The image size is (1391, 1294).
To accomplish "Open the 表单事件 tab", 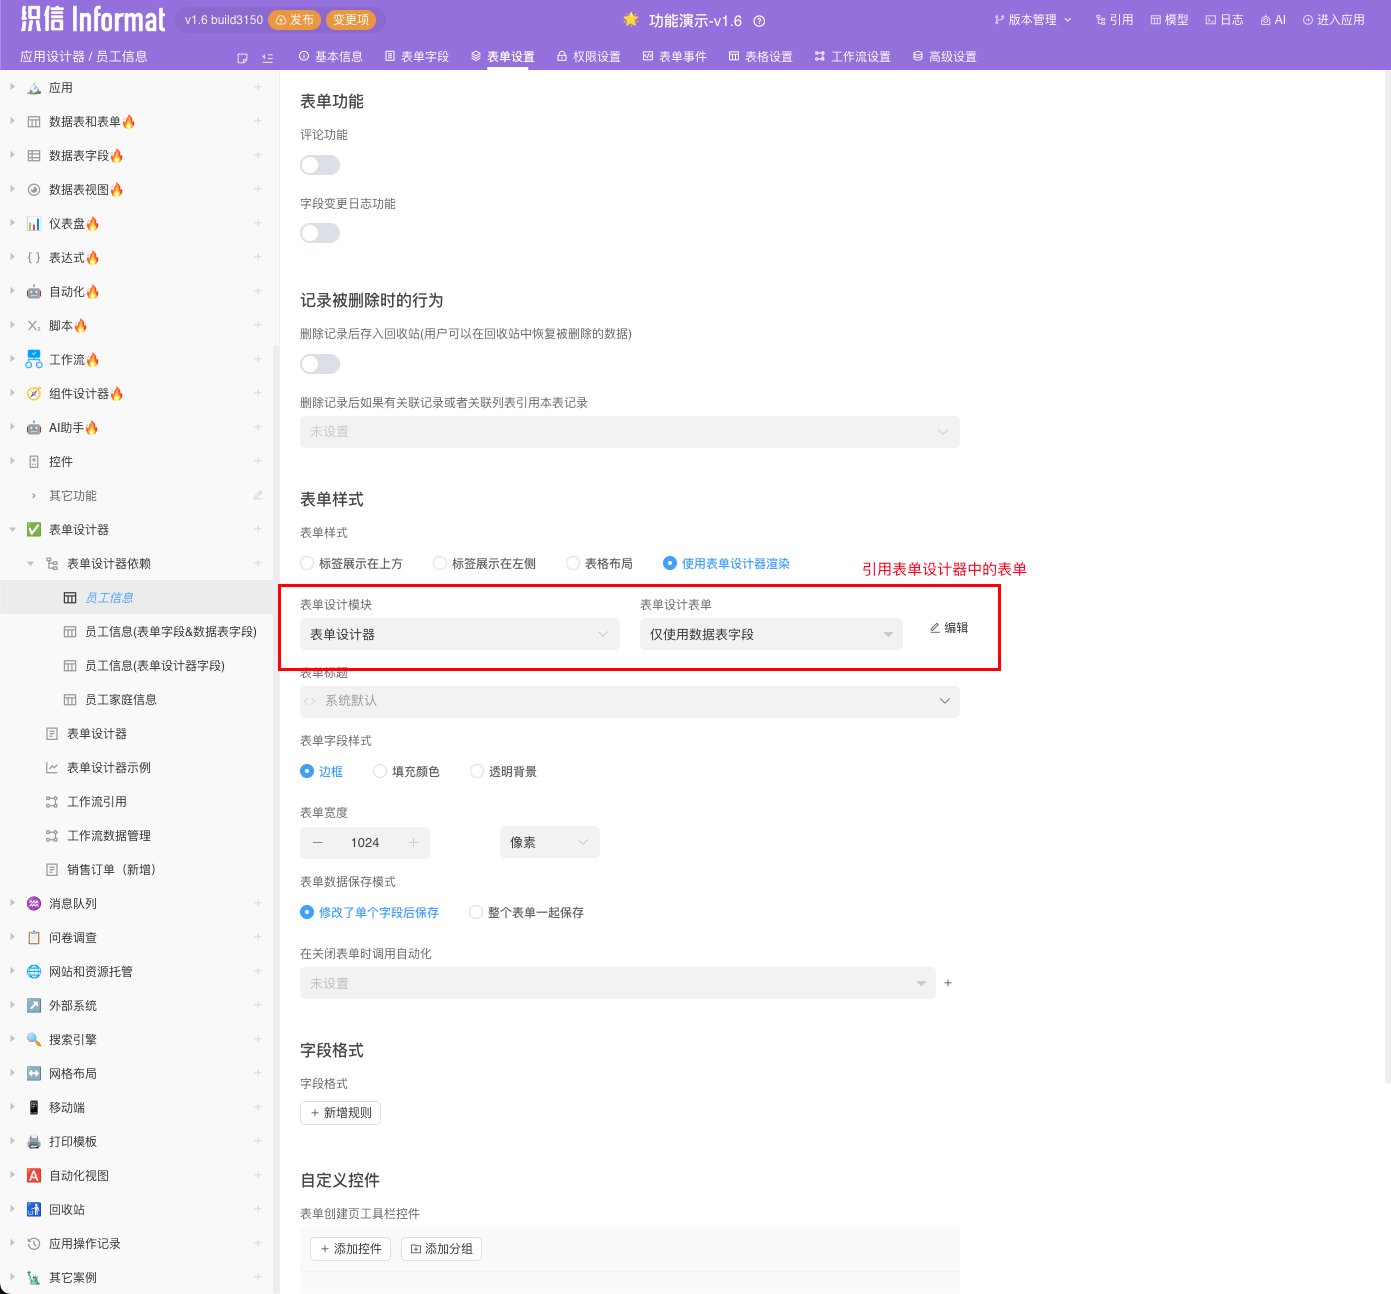I will pyautogui.click(x=675, y=57).
